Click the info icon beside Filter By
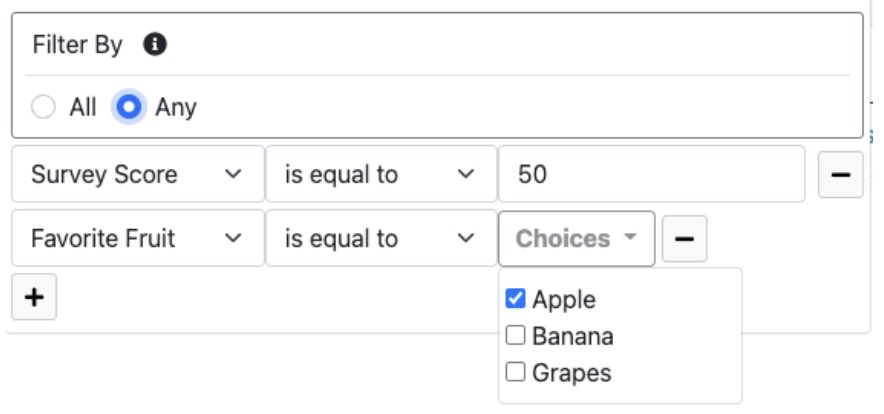The width and height of the screenshot is (884, 414). (x=154, y=44)
